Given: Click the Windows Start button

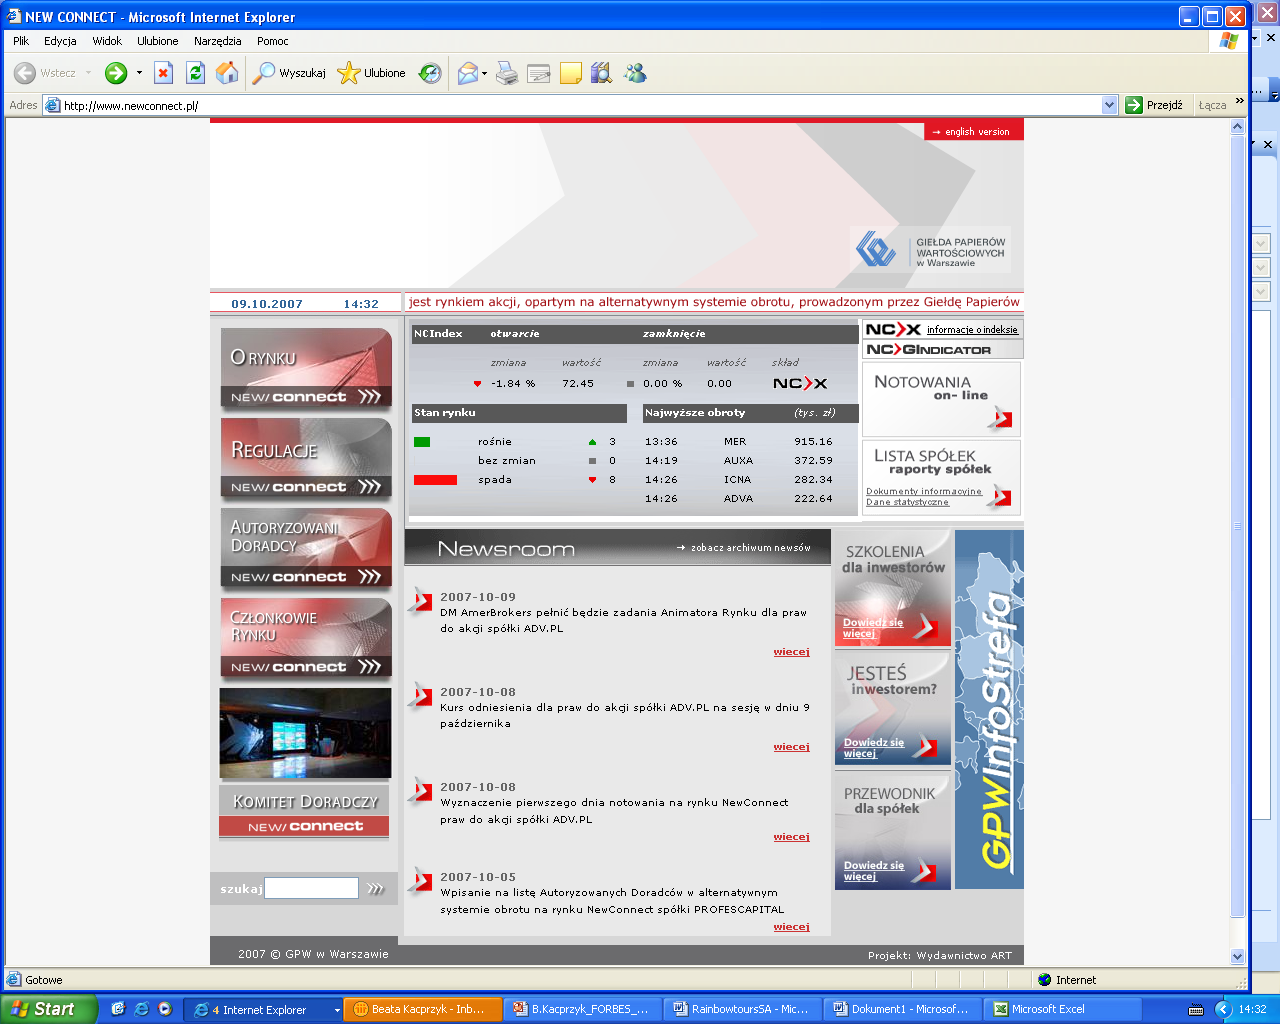Looking at the screenshot, I should point(48,1009).
